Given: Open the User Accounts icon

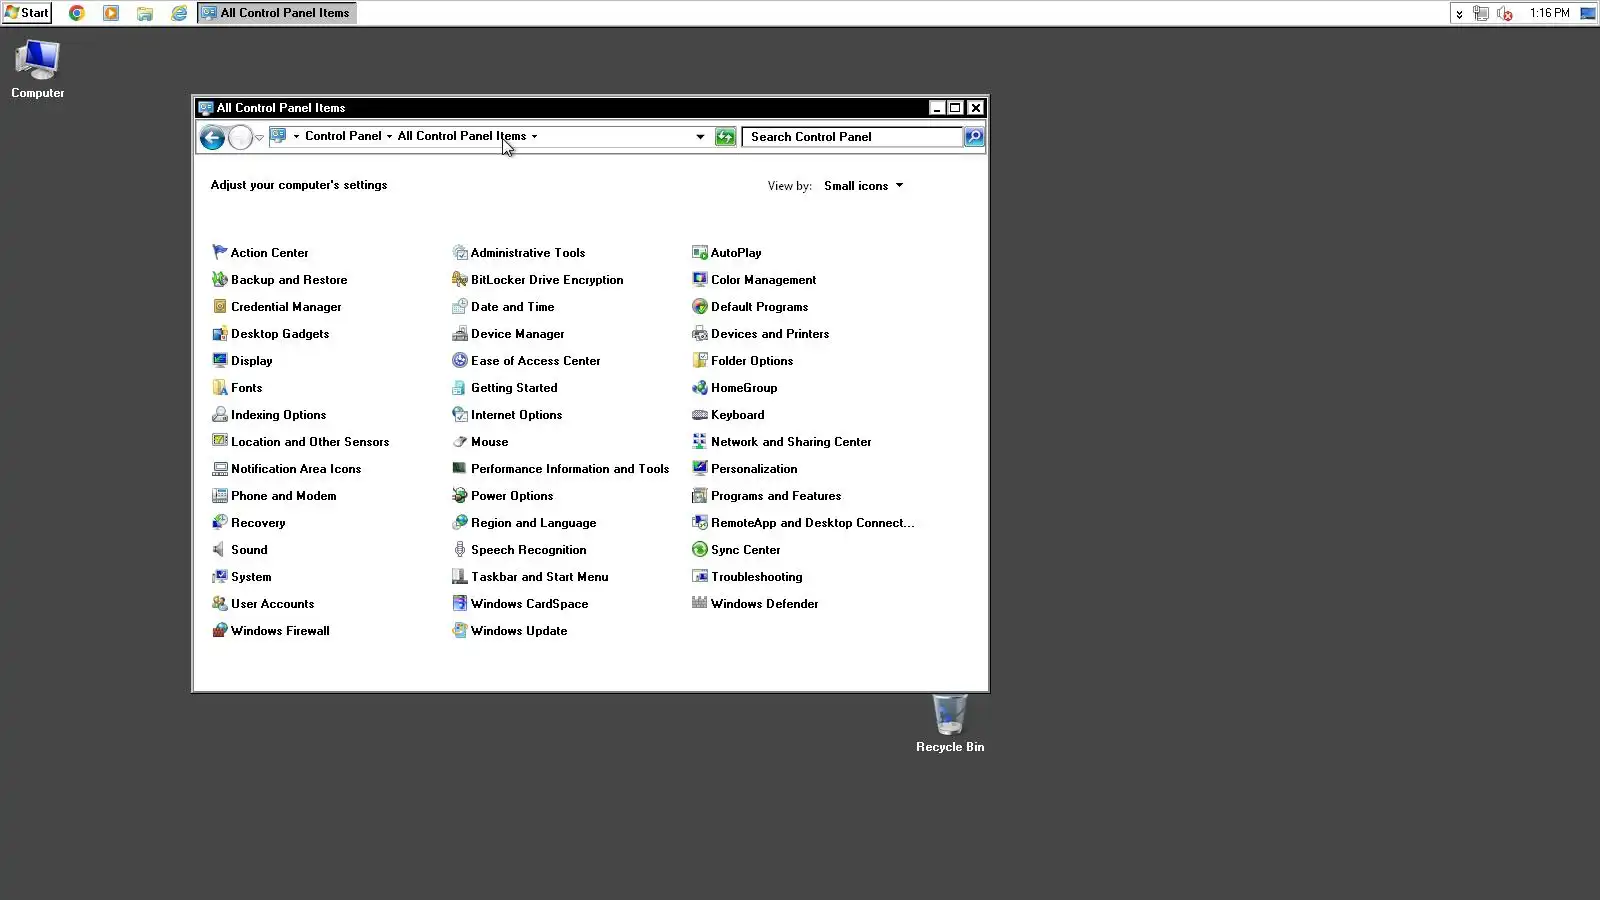Looking at the screenshot, I should (x=220, y=603).
